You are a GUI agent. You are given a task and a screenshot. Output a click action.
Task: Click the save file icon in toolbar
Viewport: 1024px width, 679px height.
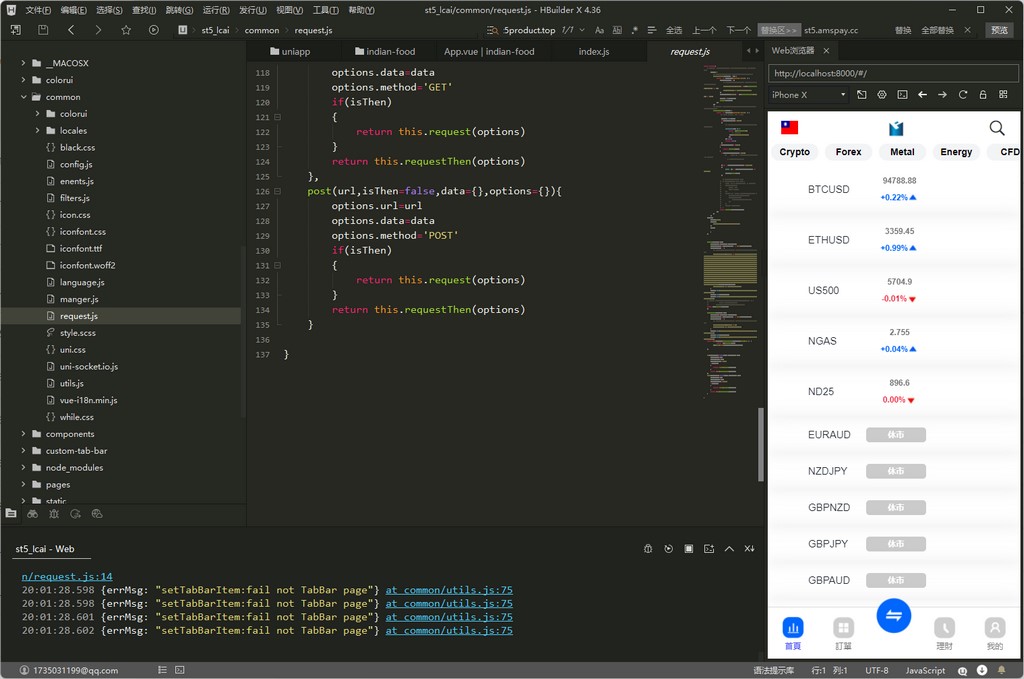[43, 30]
